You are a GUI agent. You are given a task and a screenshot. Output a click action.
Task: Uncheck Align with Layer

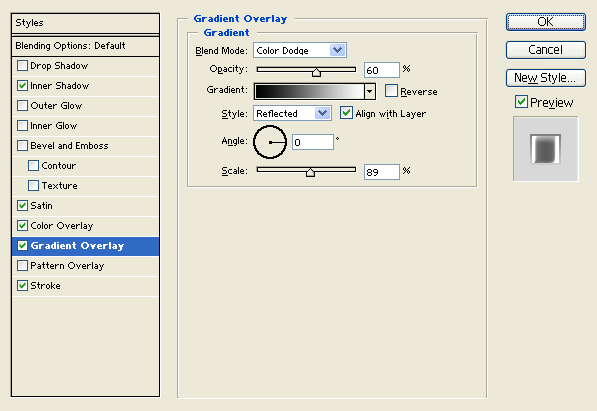pos(346,113)
